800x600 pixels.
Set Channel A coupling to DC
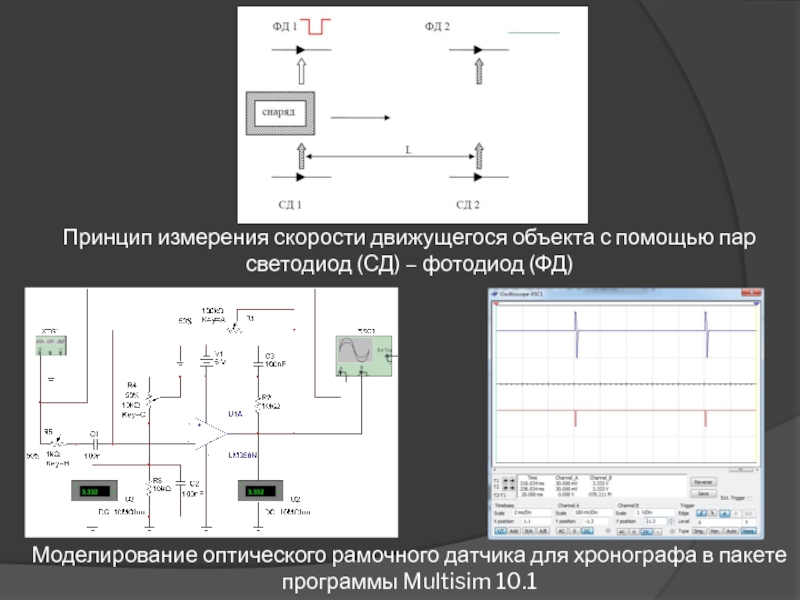(x=587, y=531)
